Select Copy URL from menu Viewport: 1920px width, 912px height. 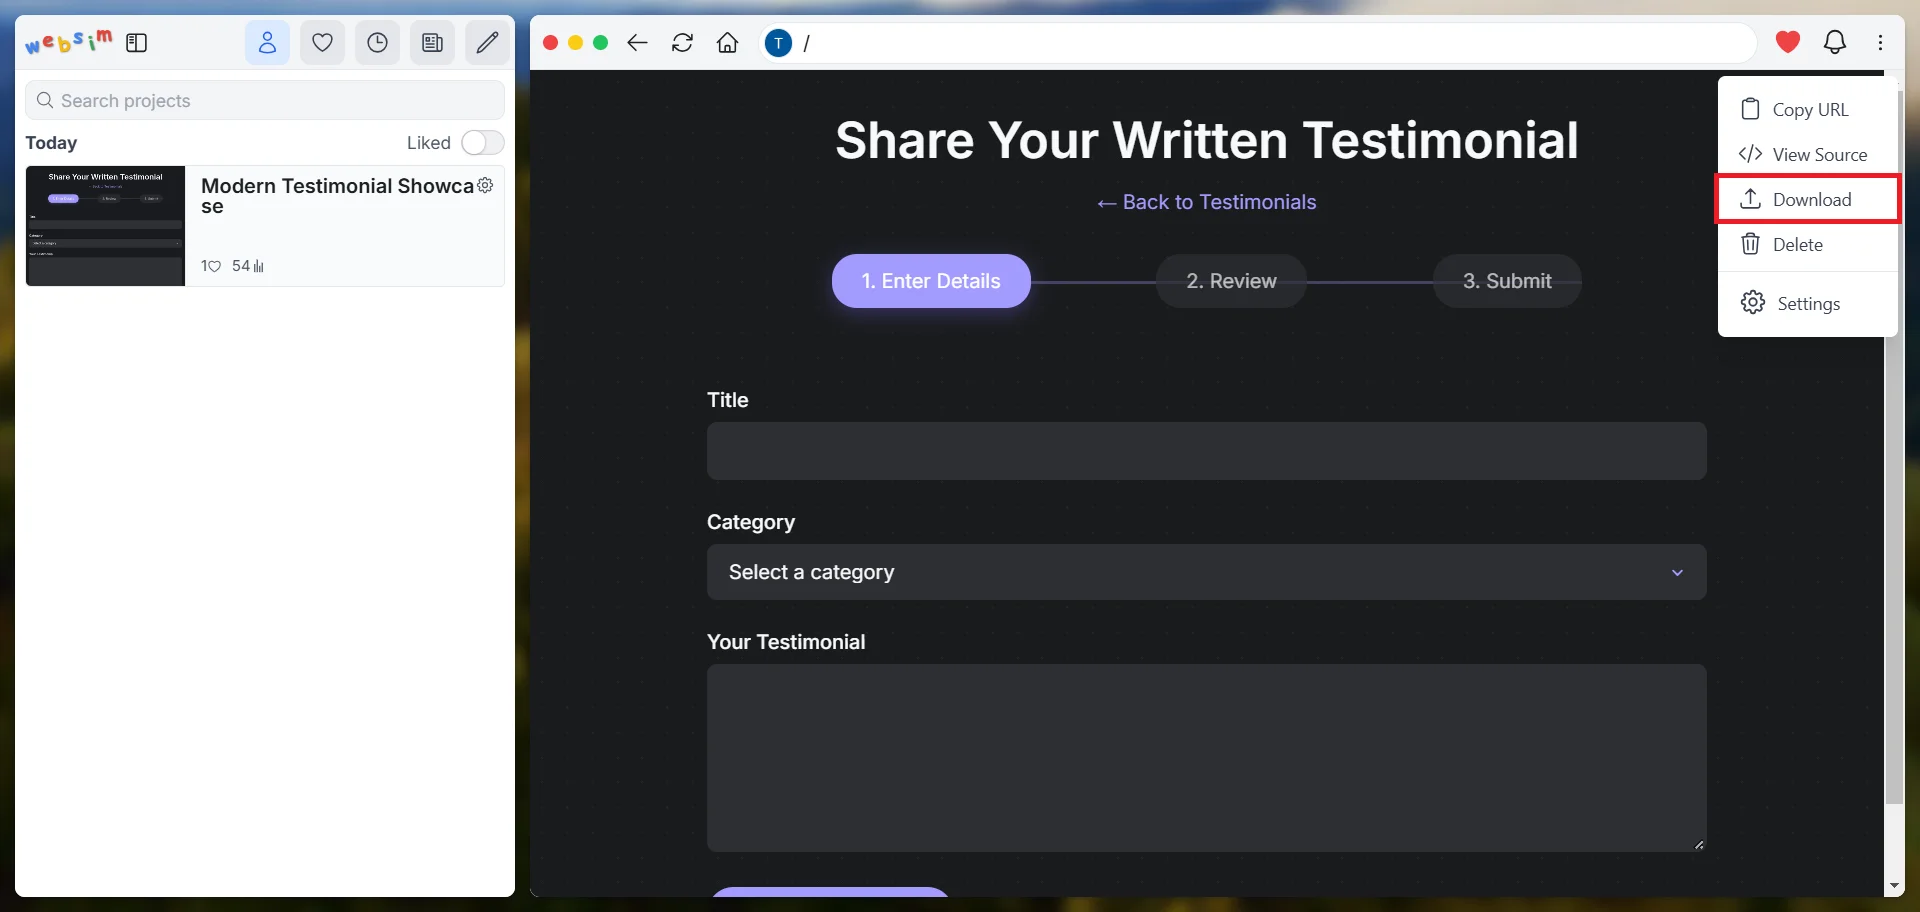(x=1808, y=109)
